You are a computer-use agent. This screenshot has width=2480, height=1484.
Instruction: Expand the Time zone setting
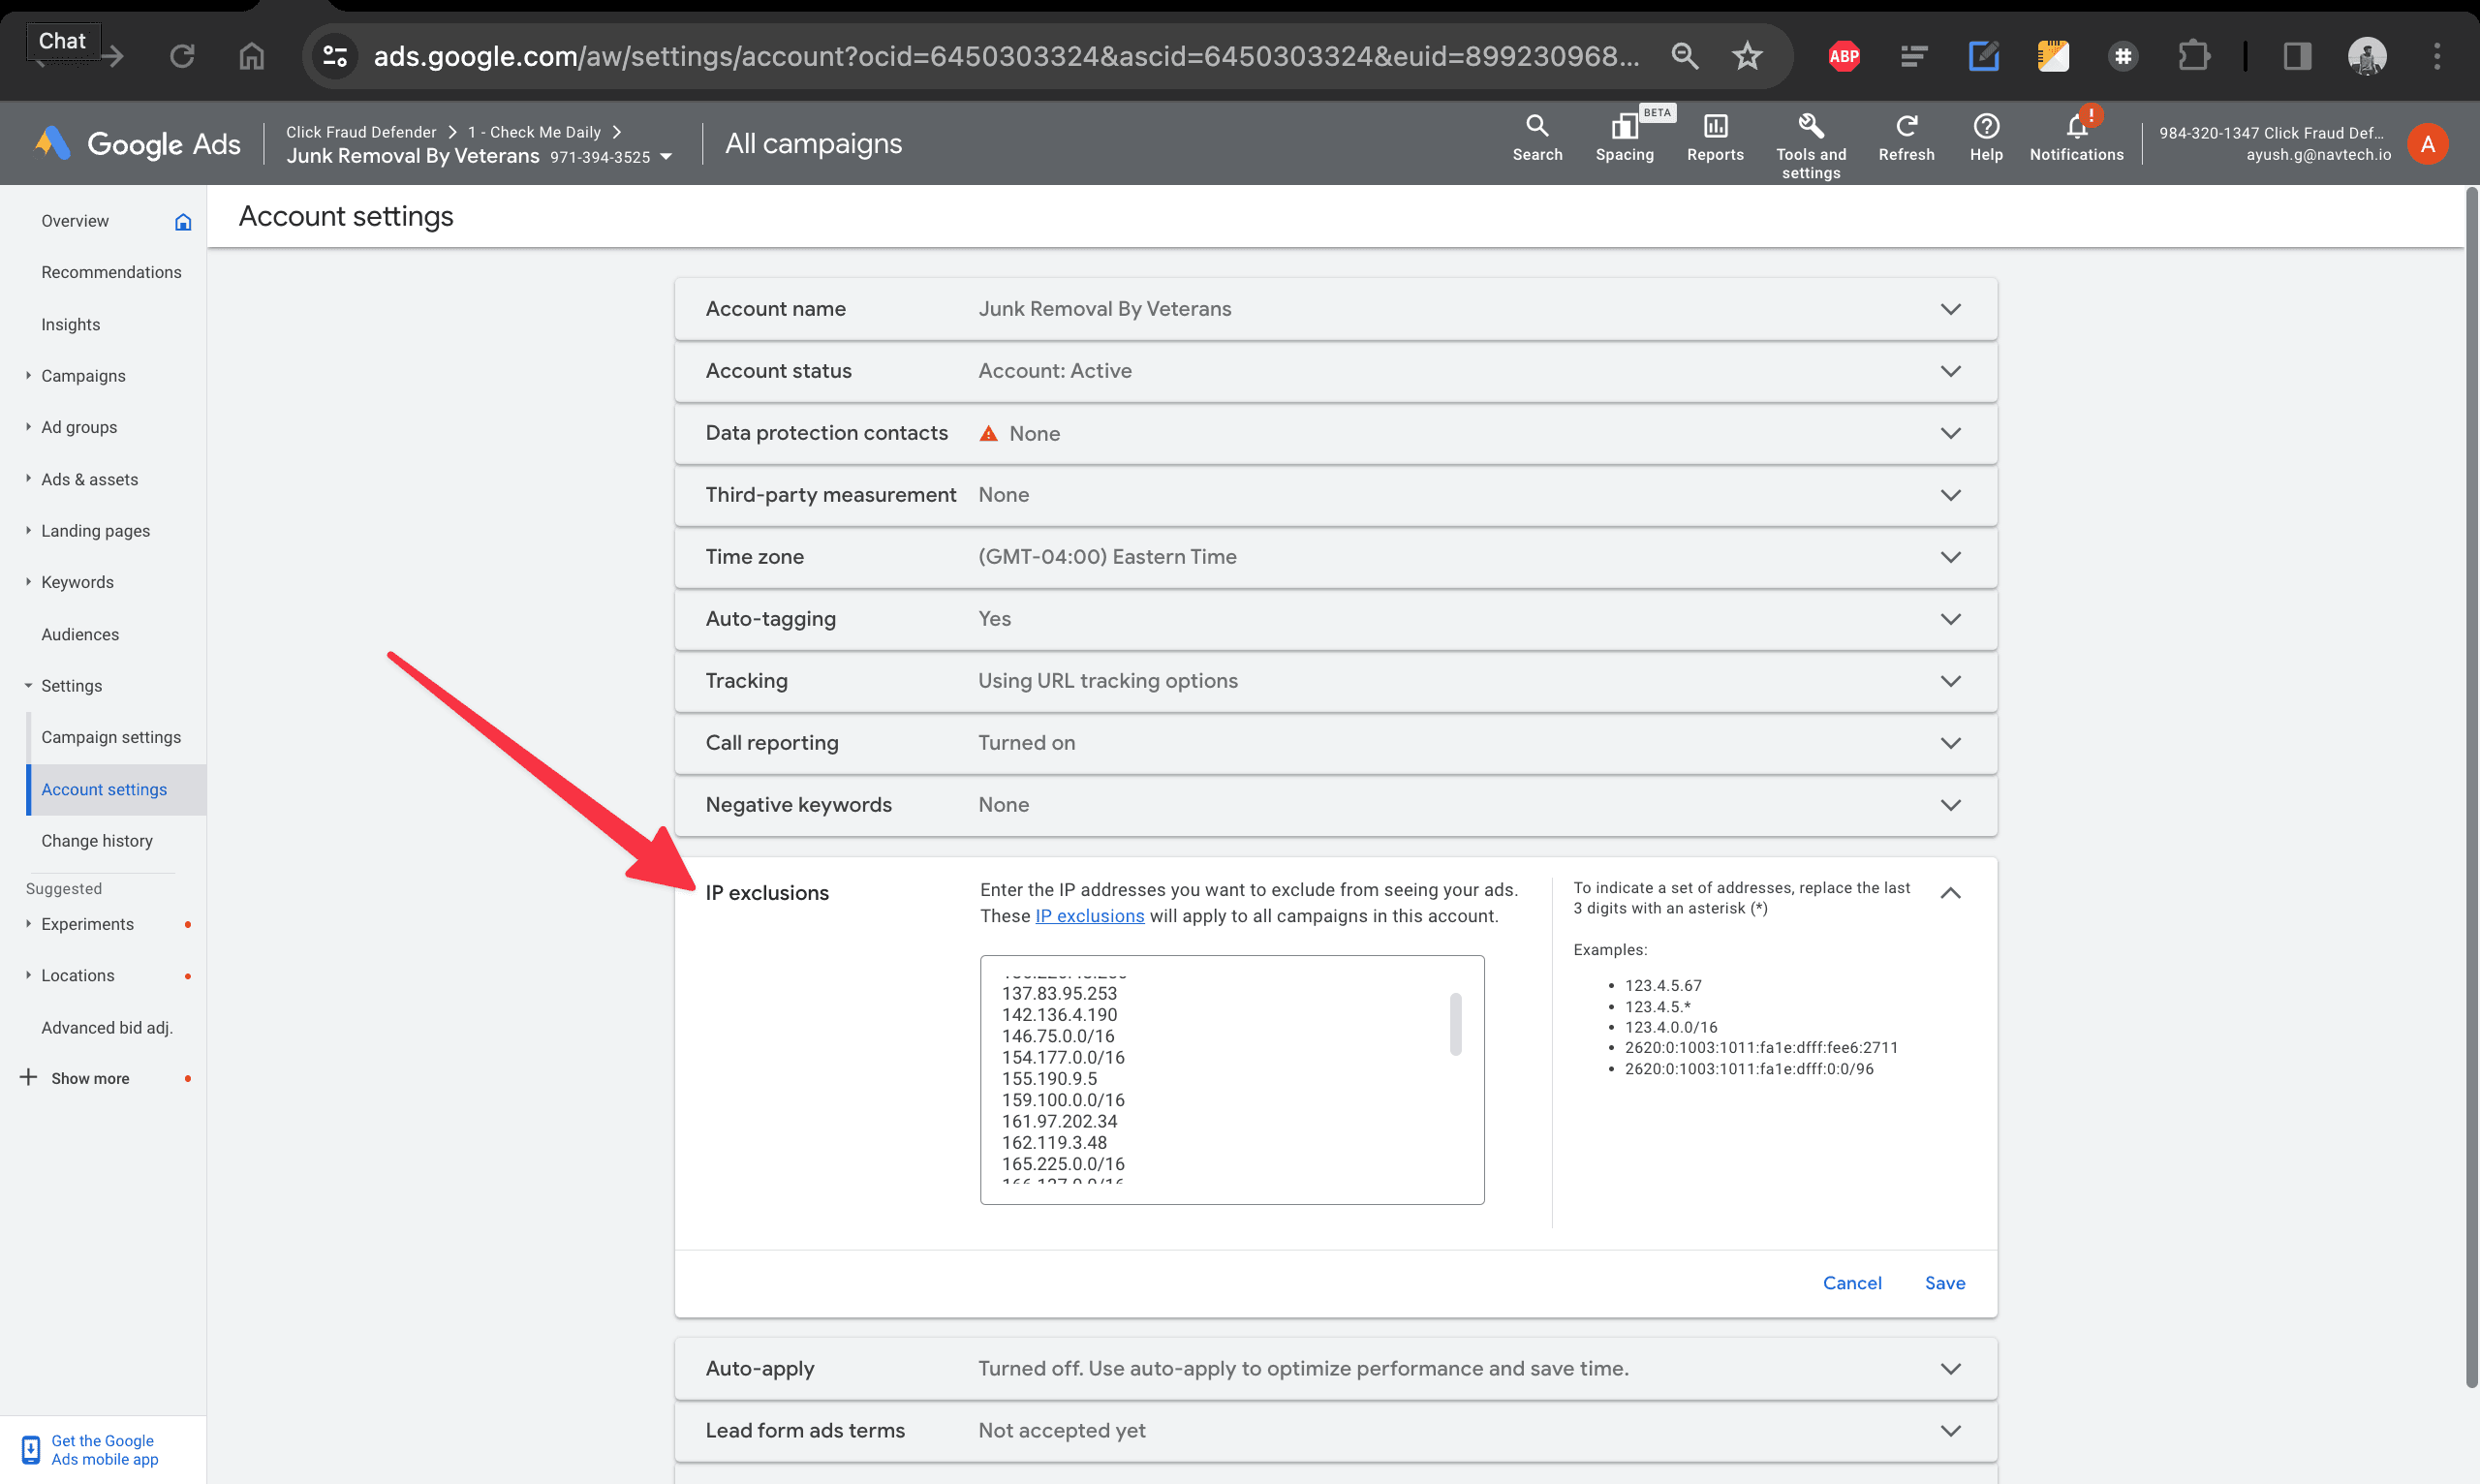pyautogui.click(x=1949, y=557)
